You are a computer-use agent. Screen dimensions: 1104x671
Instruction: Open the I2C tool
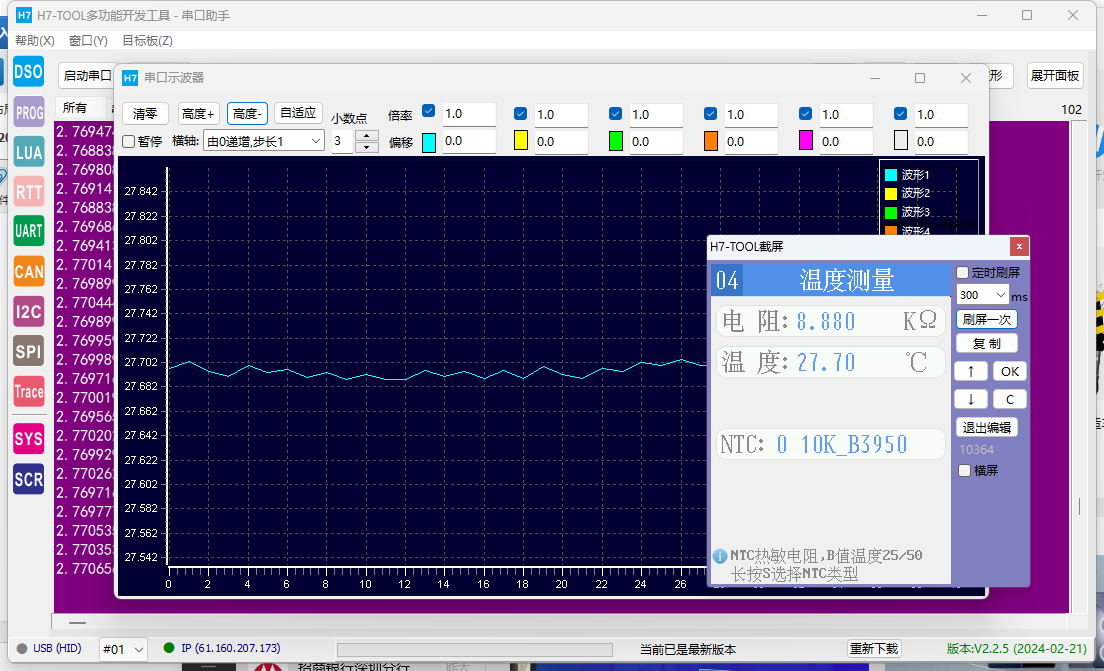[29, 311]
